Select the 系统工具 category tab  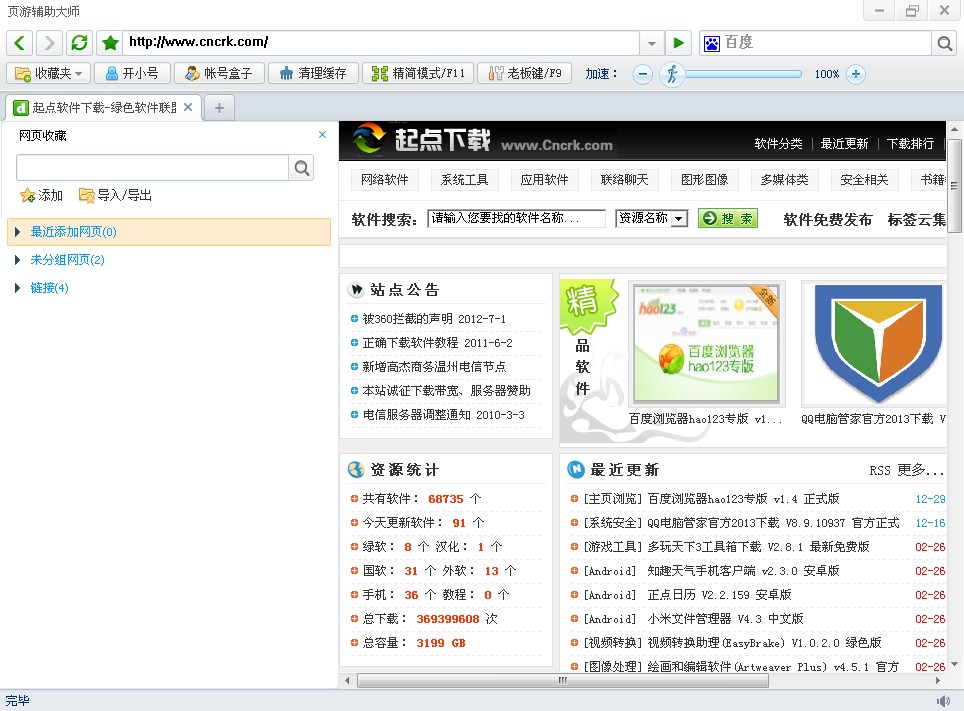coord(465,180)
